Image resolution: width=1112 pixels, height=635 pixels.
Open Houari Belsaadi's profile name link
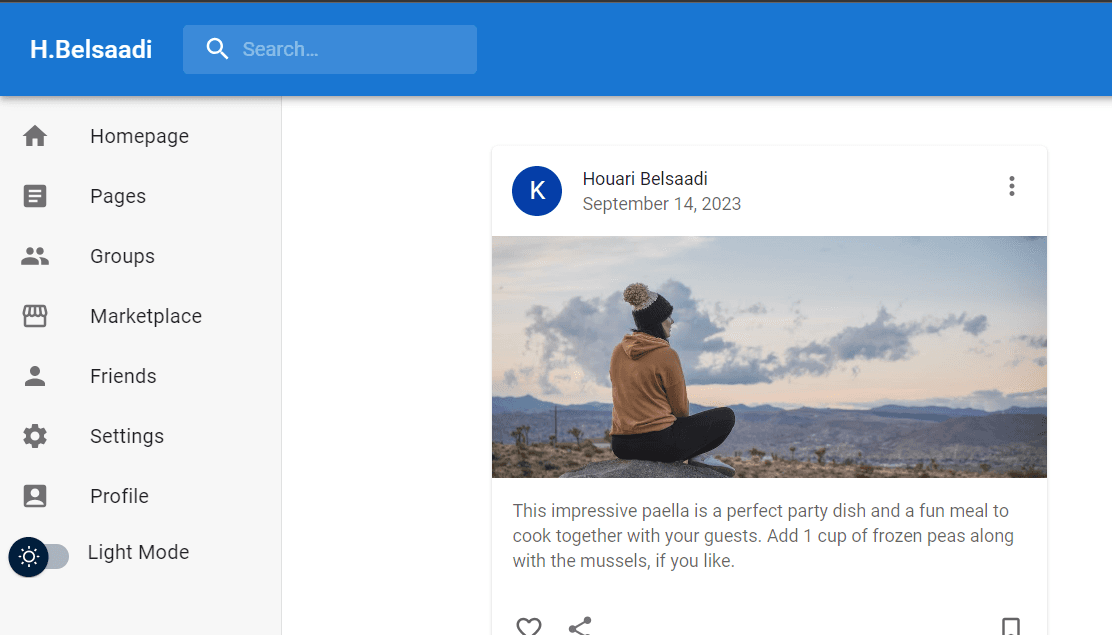644,179
